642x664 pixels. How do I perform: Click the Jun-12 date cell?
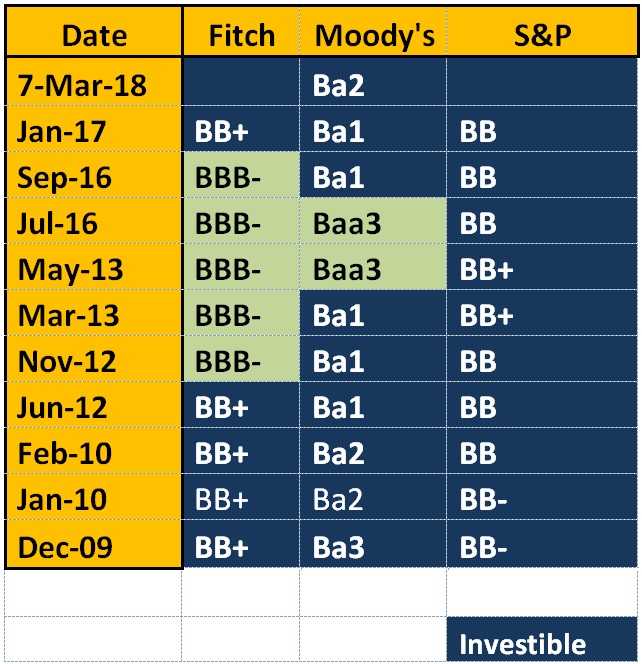click(x=94, y=404)
